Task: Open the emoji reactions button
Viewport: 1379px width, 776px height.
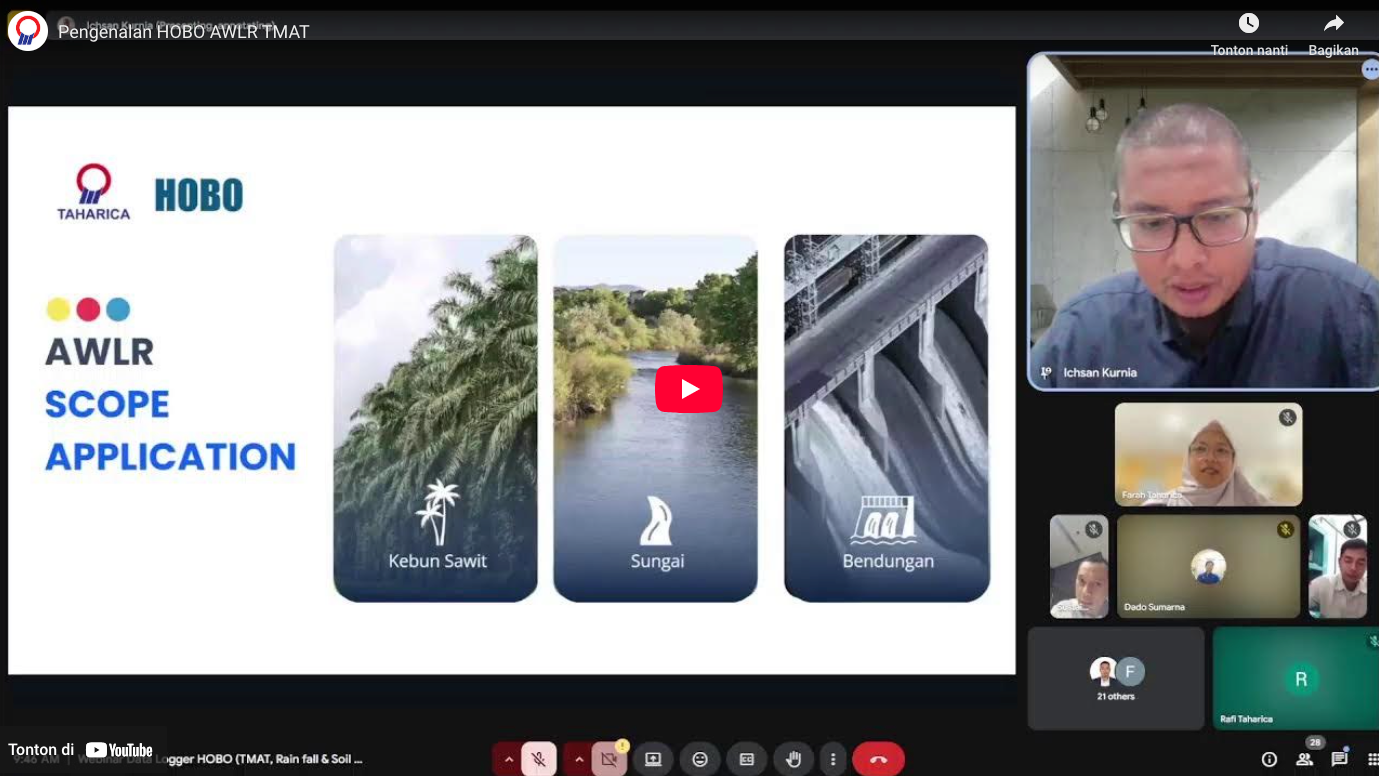Action: (x=700, y=760)
